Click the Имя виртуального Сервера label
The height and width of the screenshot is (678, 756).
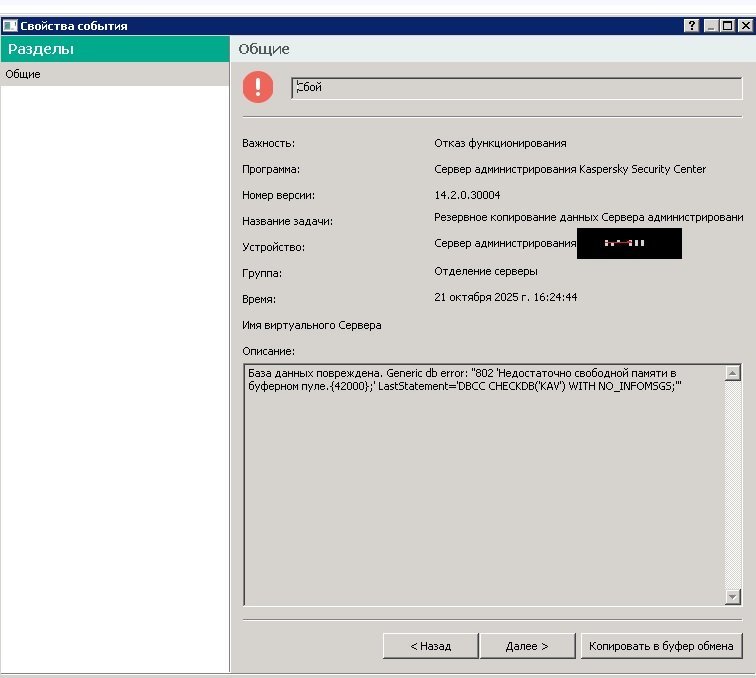(311, 325)
